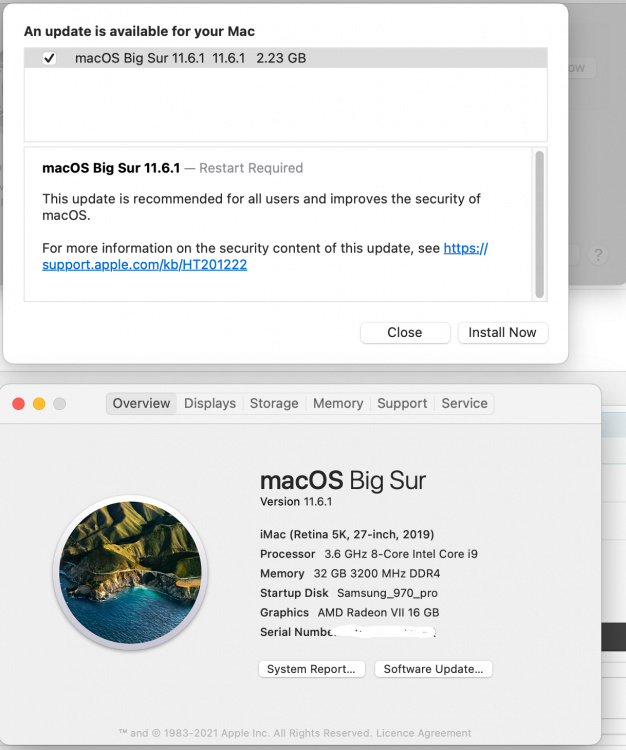Open the support.apple.com/kb/HT201222 link
The height and width of the screenshot is (750, 626).
coord(144,265)
